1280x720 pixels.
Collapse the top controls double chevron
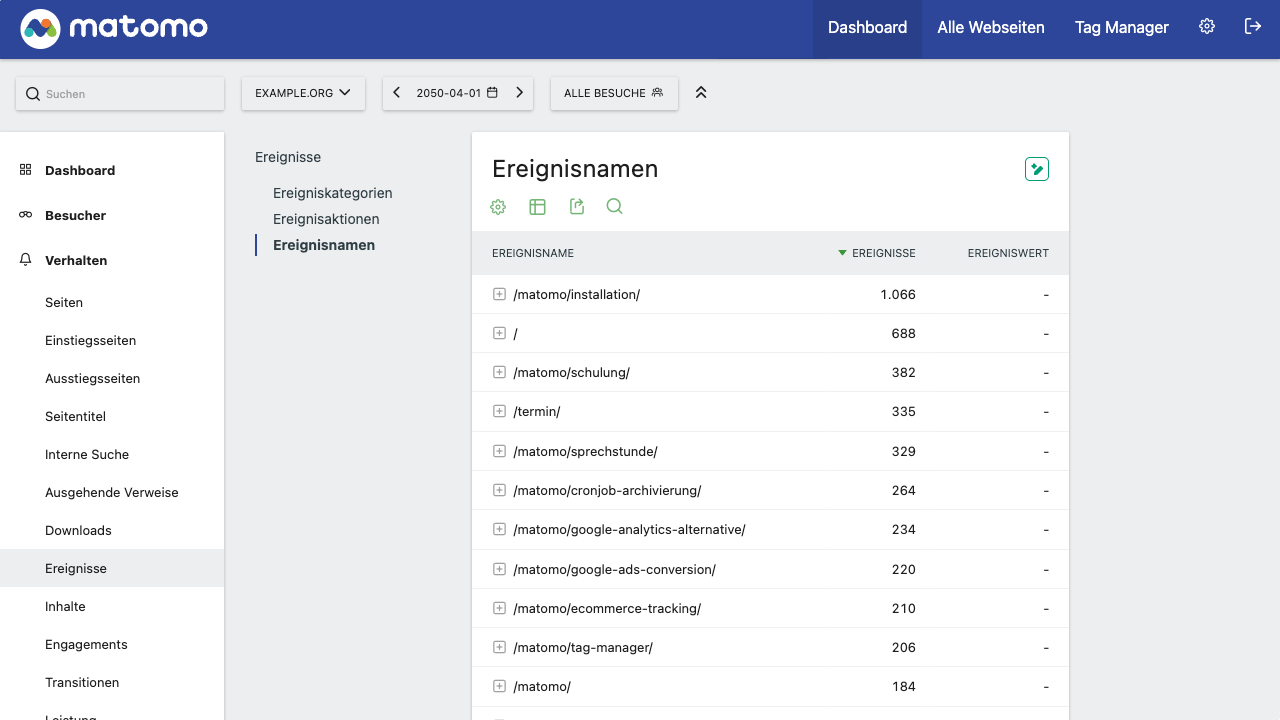701,93
